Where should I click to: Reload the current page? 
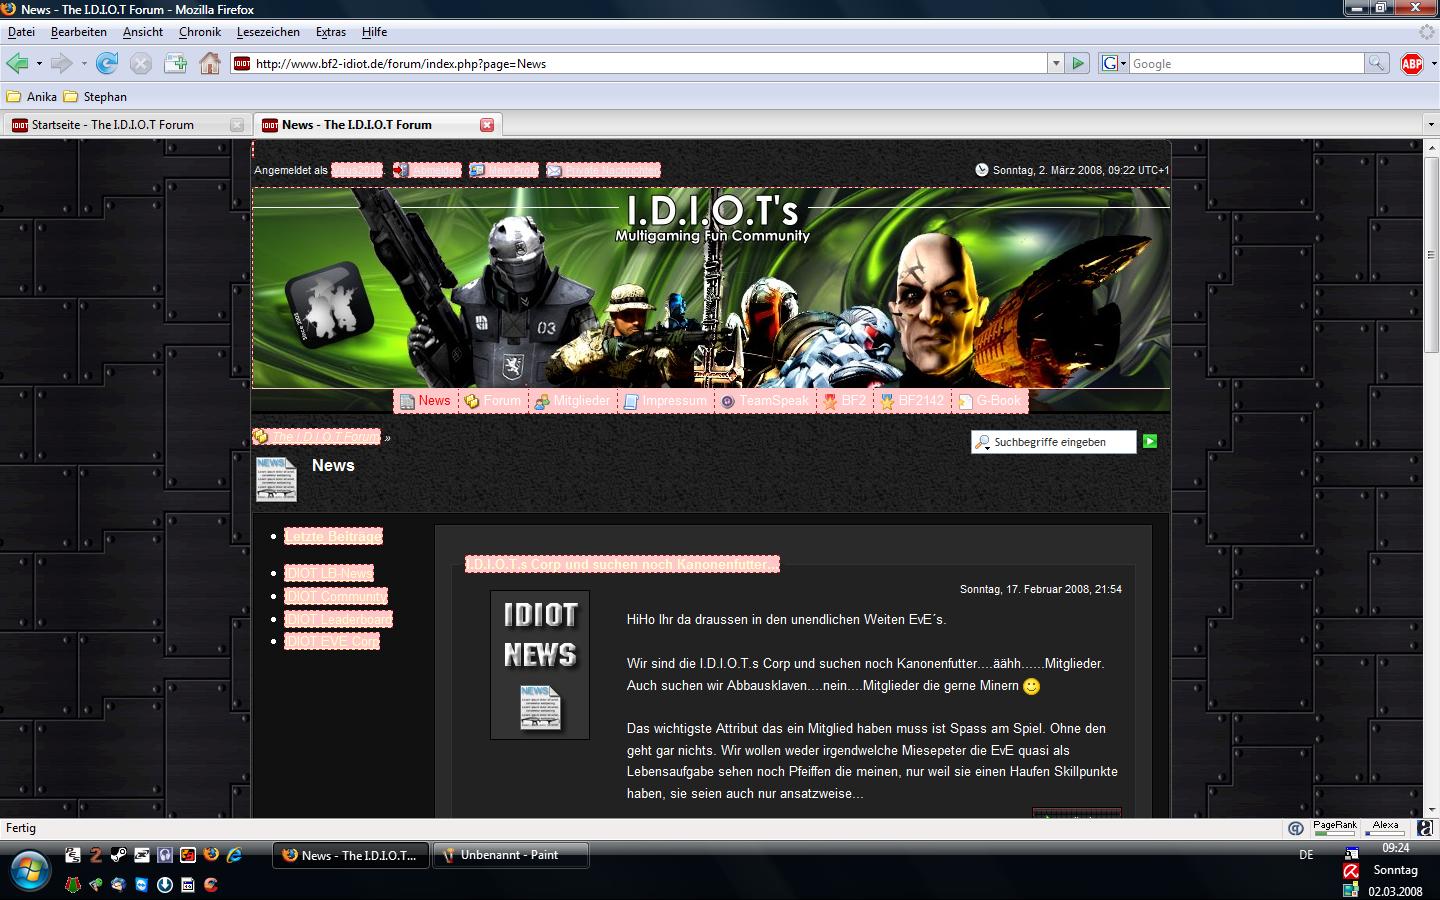107,63
